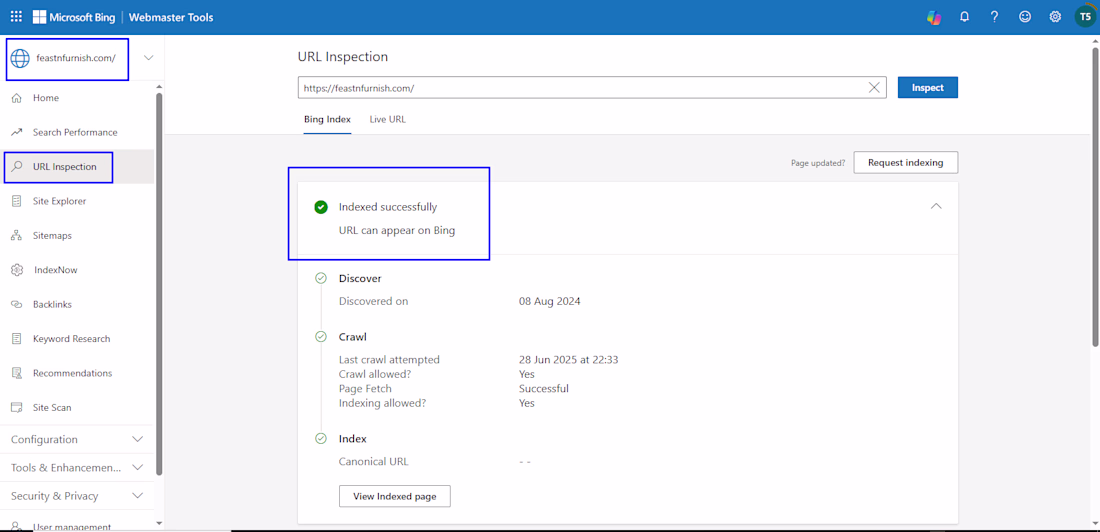
Task: Collapse the Indexed successfully panel
Action: (936, 206)
